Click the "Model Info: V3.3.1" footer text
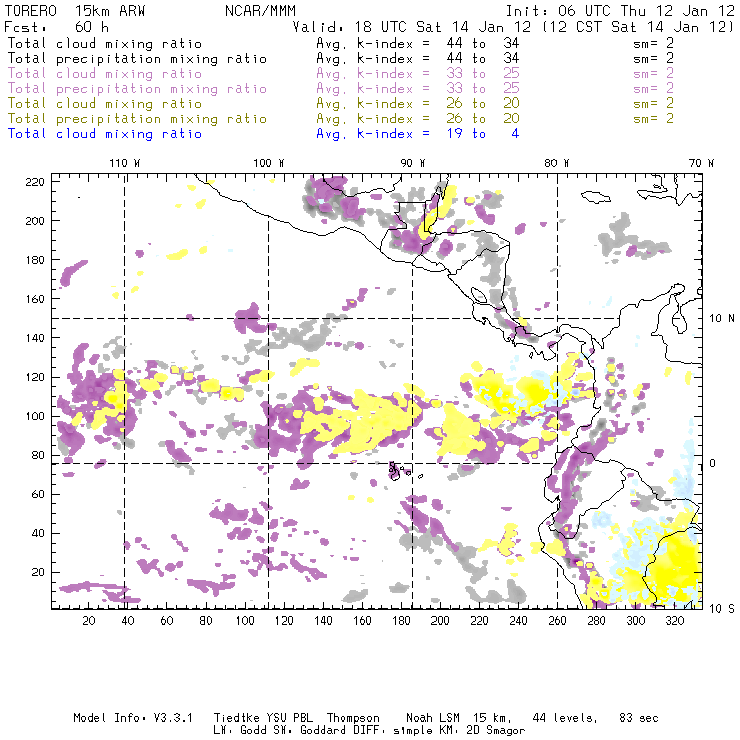 [133, 718]
